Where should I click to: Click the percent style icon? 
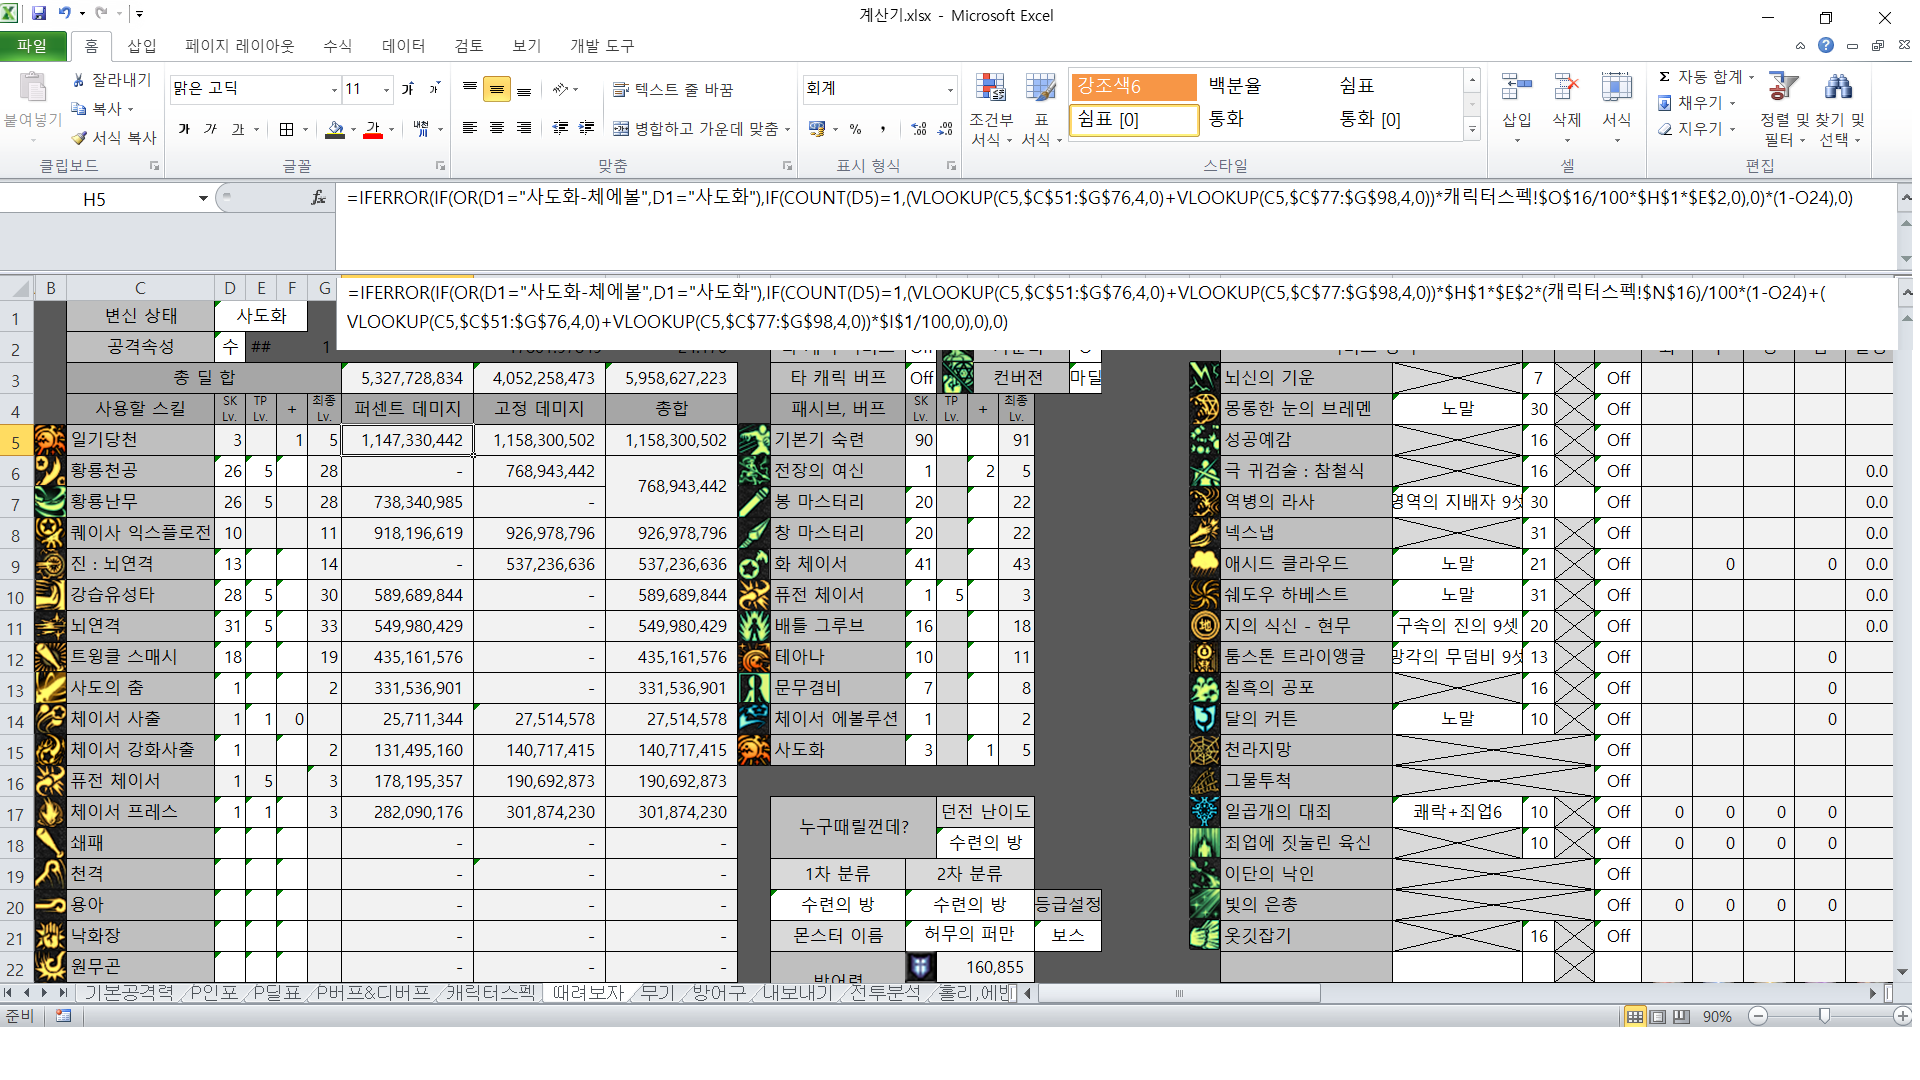point(855,129)
